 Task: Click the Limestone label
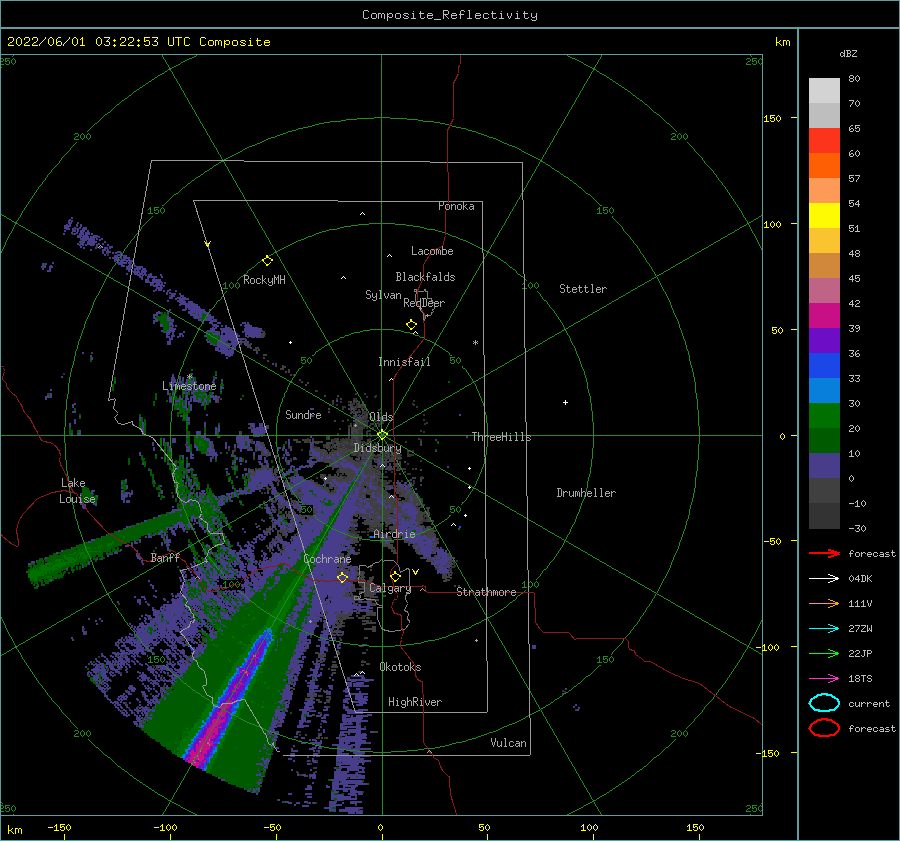click(189, 386)
